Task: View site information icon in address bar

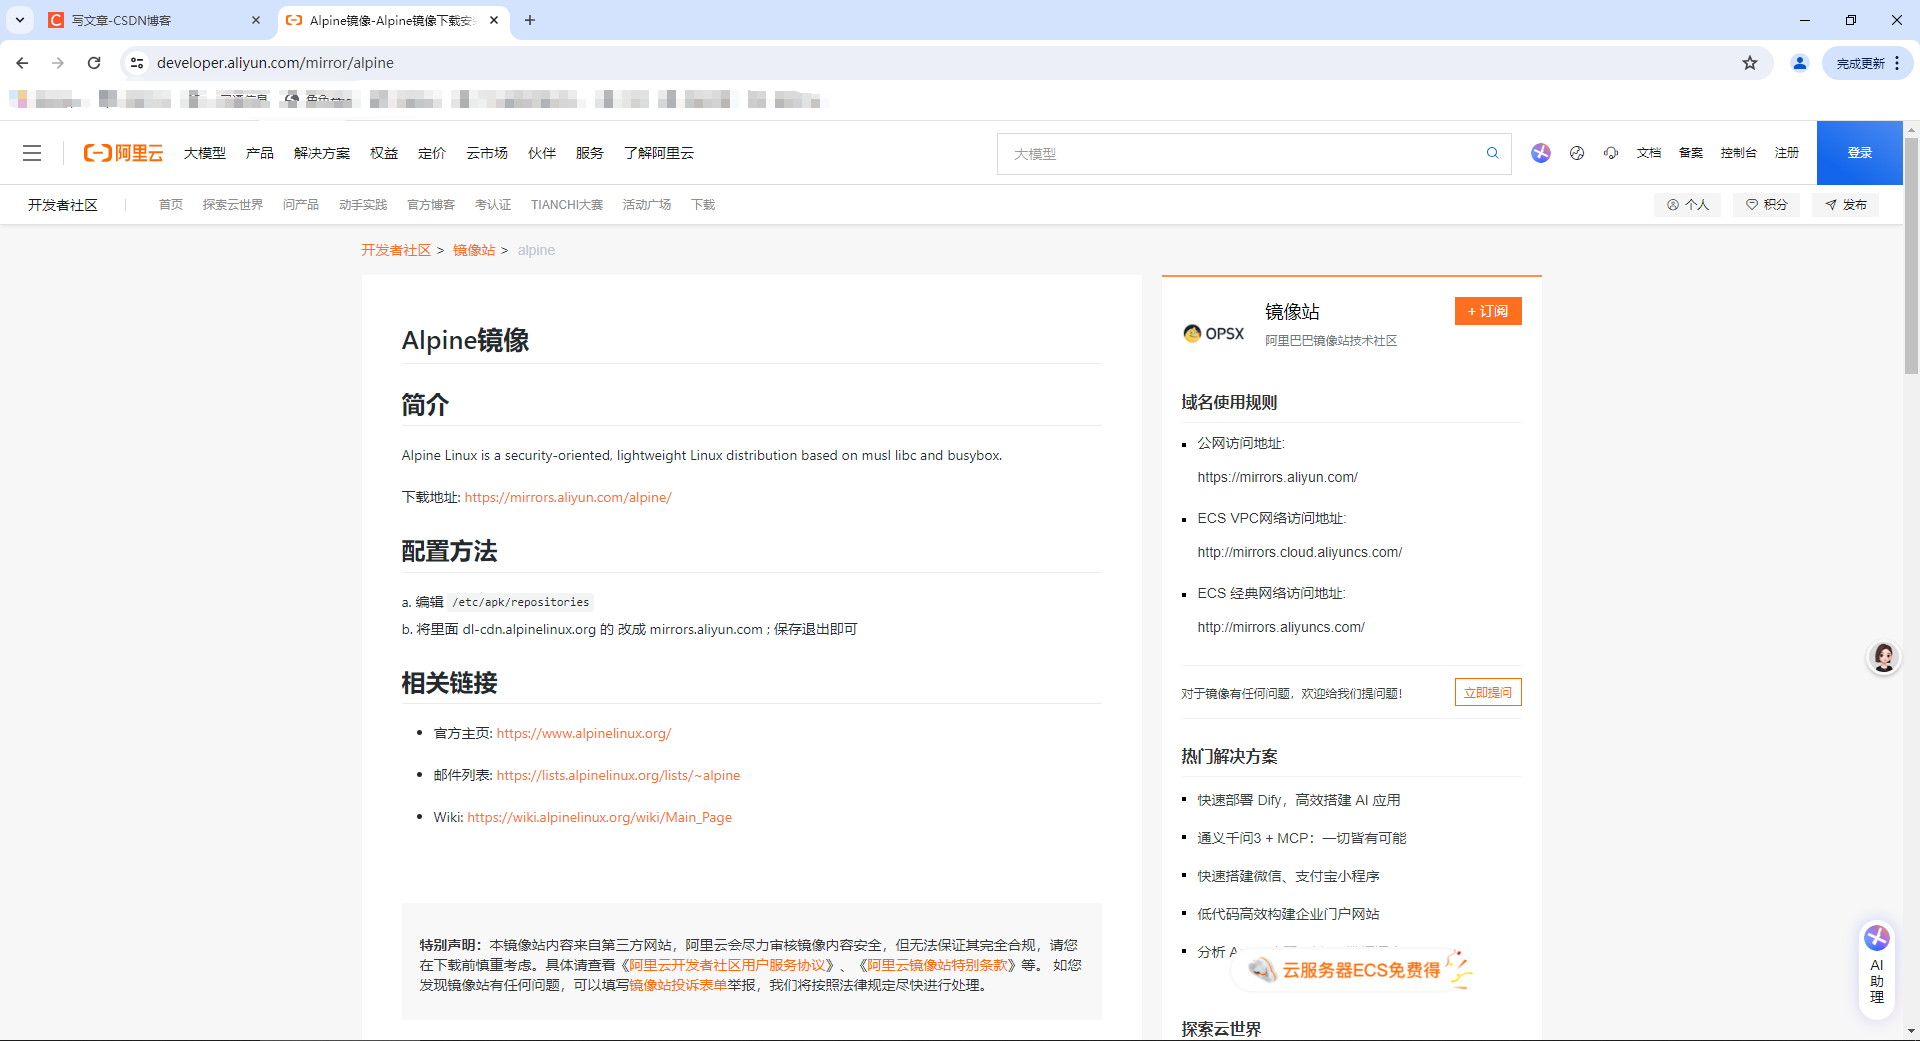Action: (x=137, y=63)
